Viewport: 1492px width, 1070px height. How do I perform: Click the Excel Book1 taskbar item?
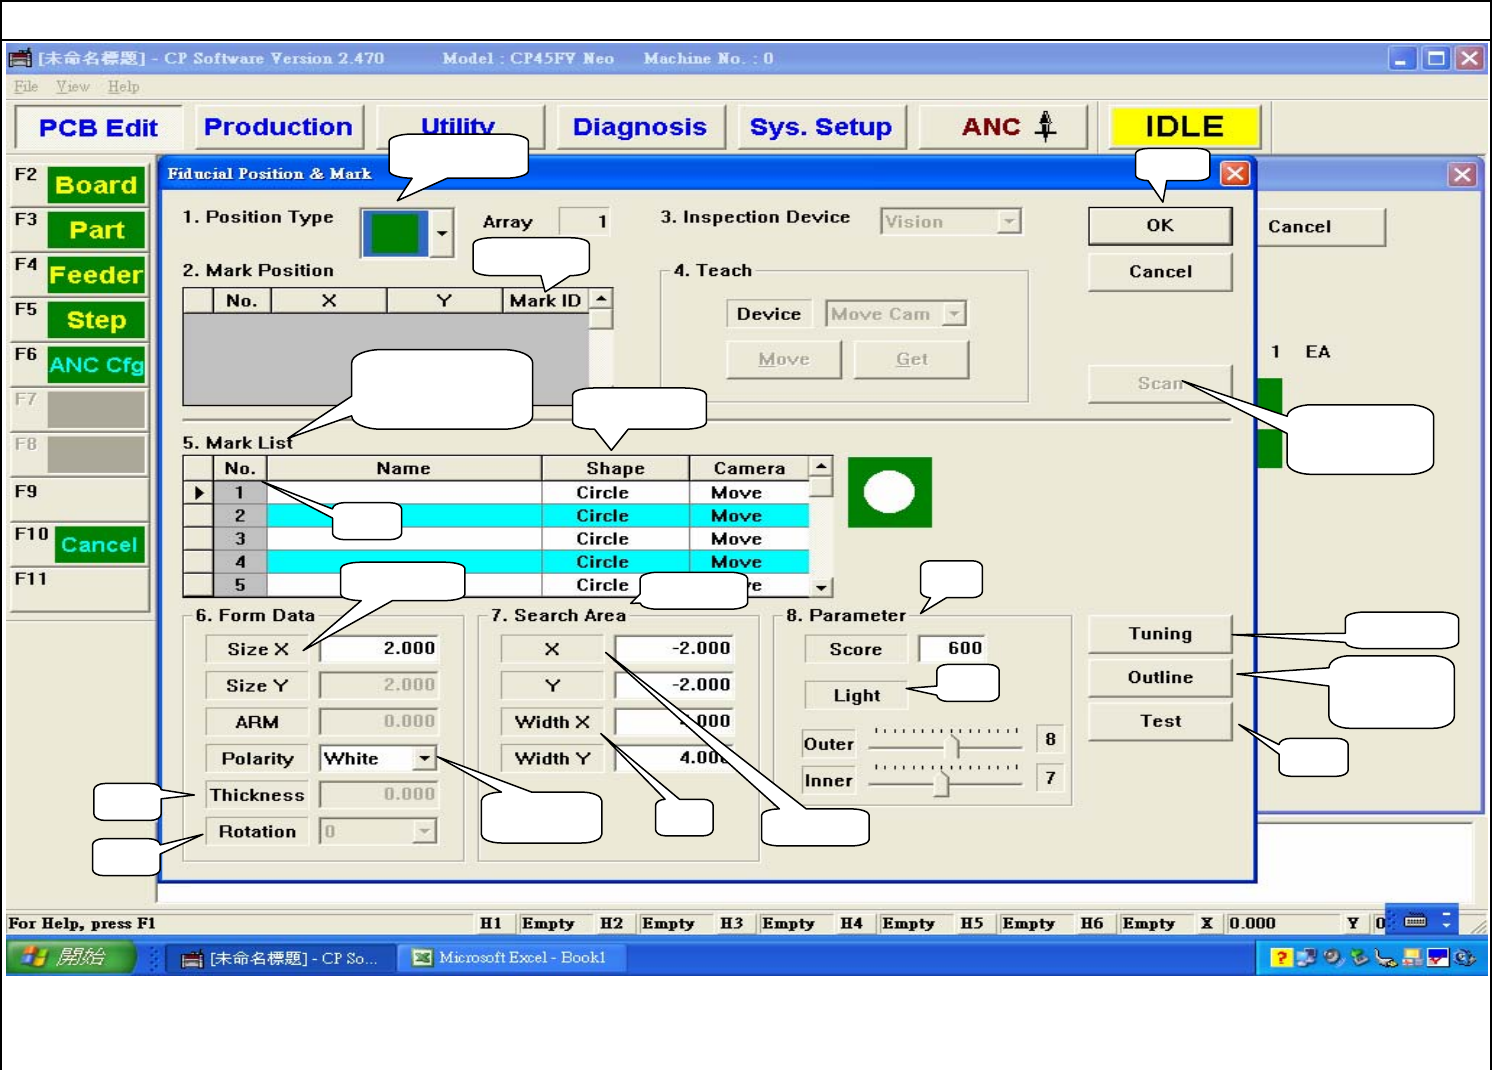tap(510, 958)
